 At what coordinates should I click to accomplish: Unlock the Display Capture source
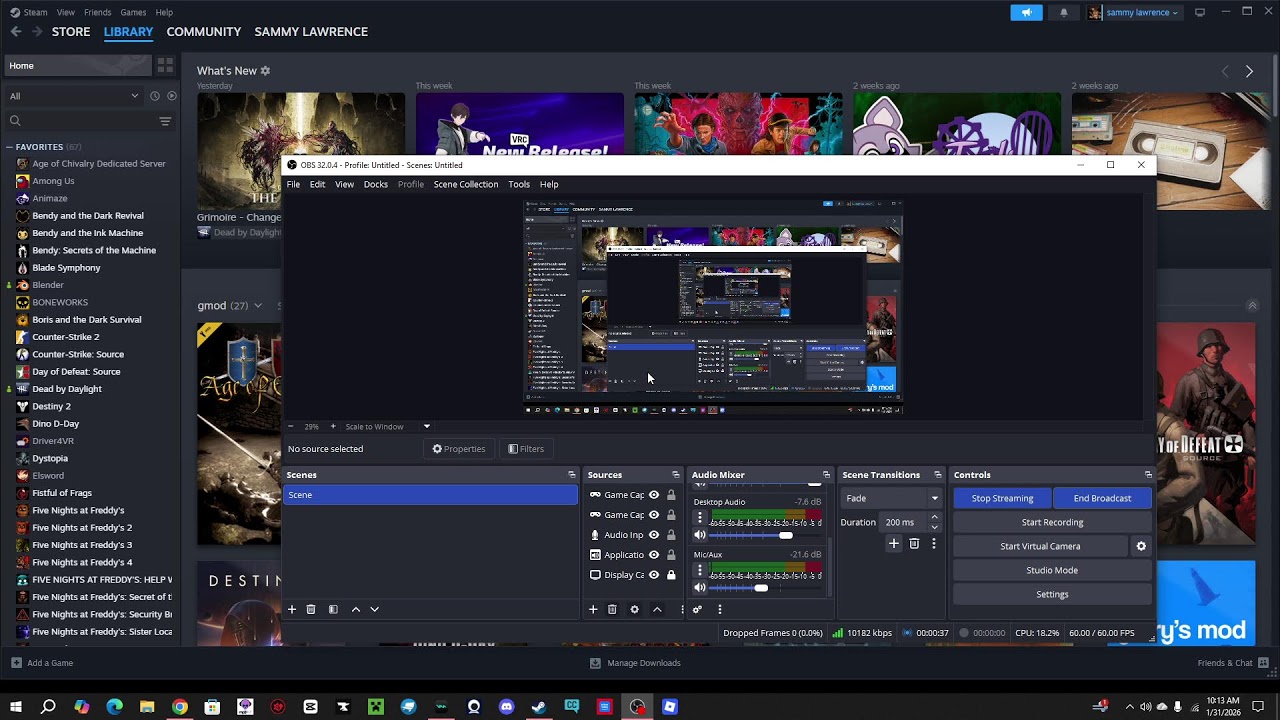click(671, 575)
